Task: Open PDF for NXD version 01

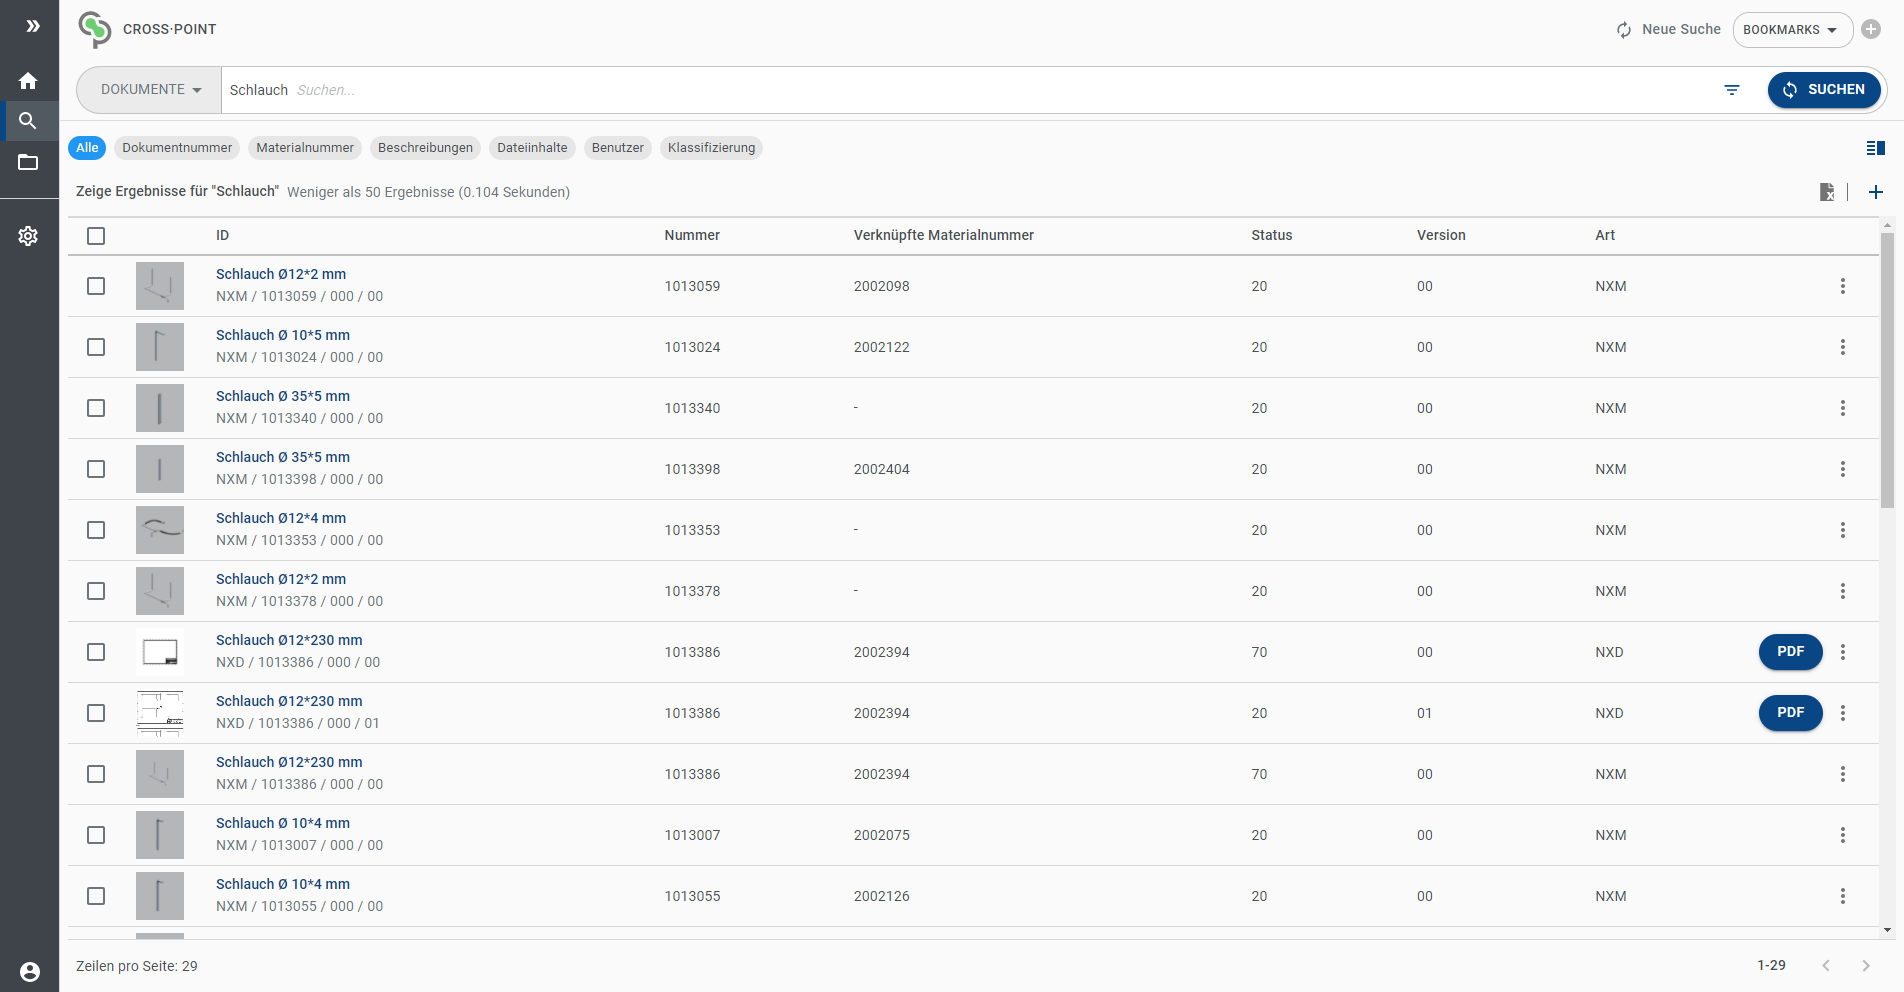Action: 1790,713
